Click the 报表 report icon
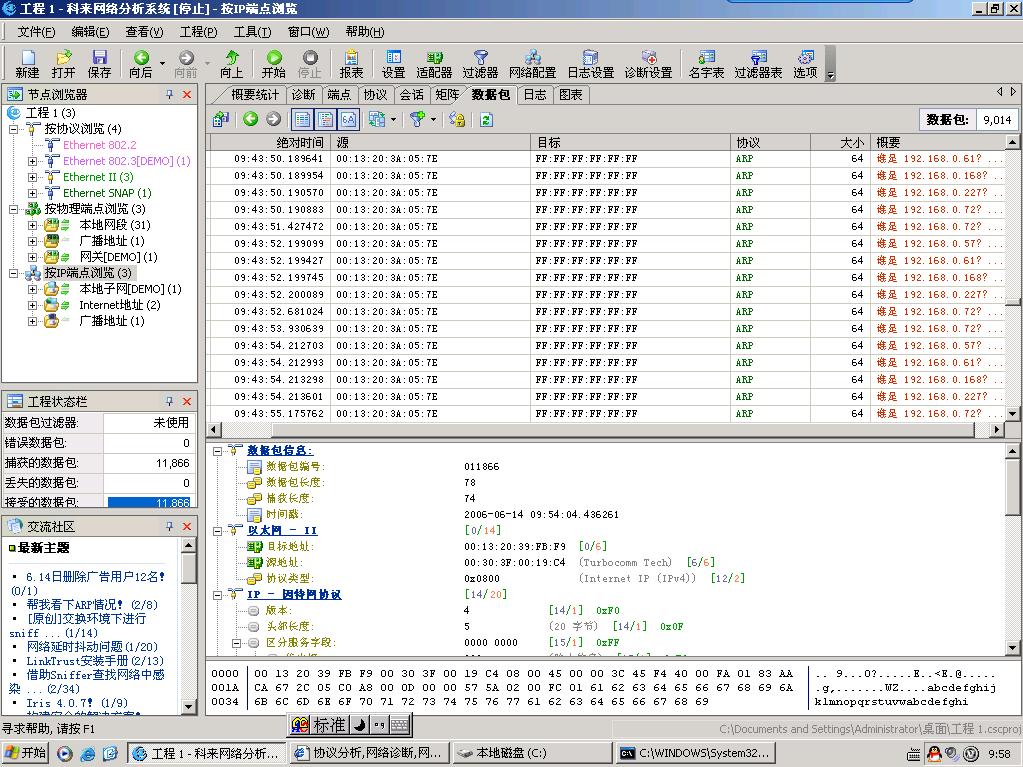Viewport: 1023px width, 767px height. point(351,59)
